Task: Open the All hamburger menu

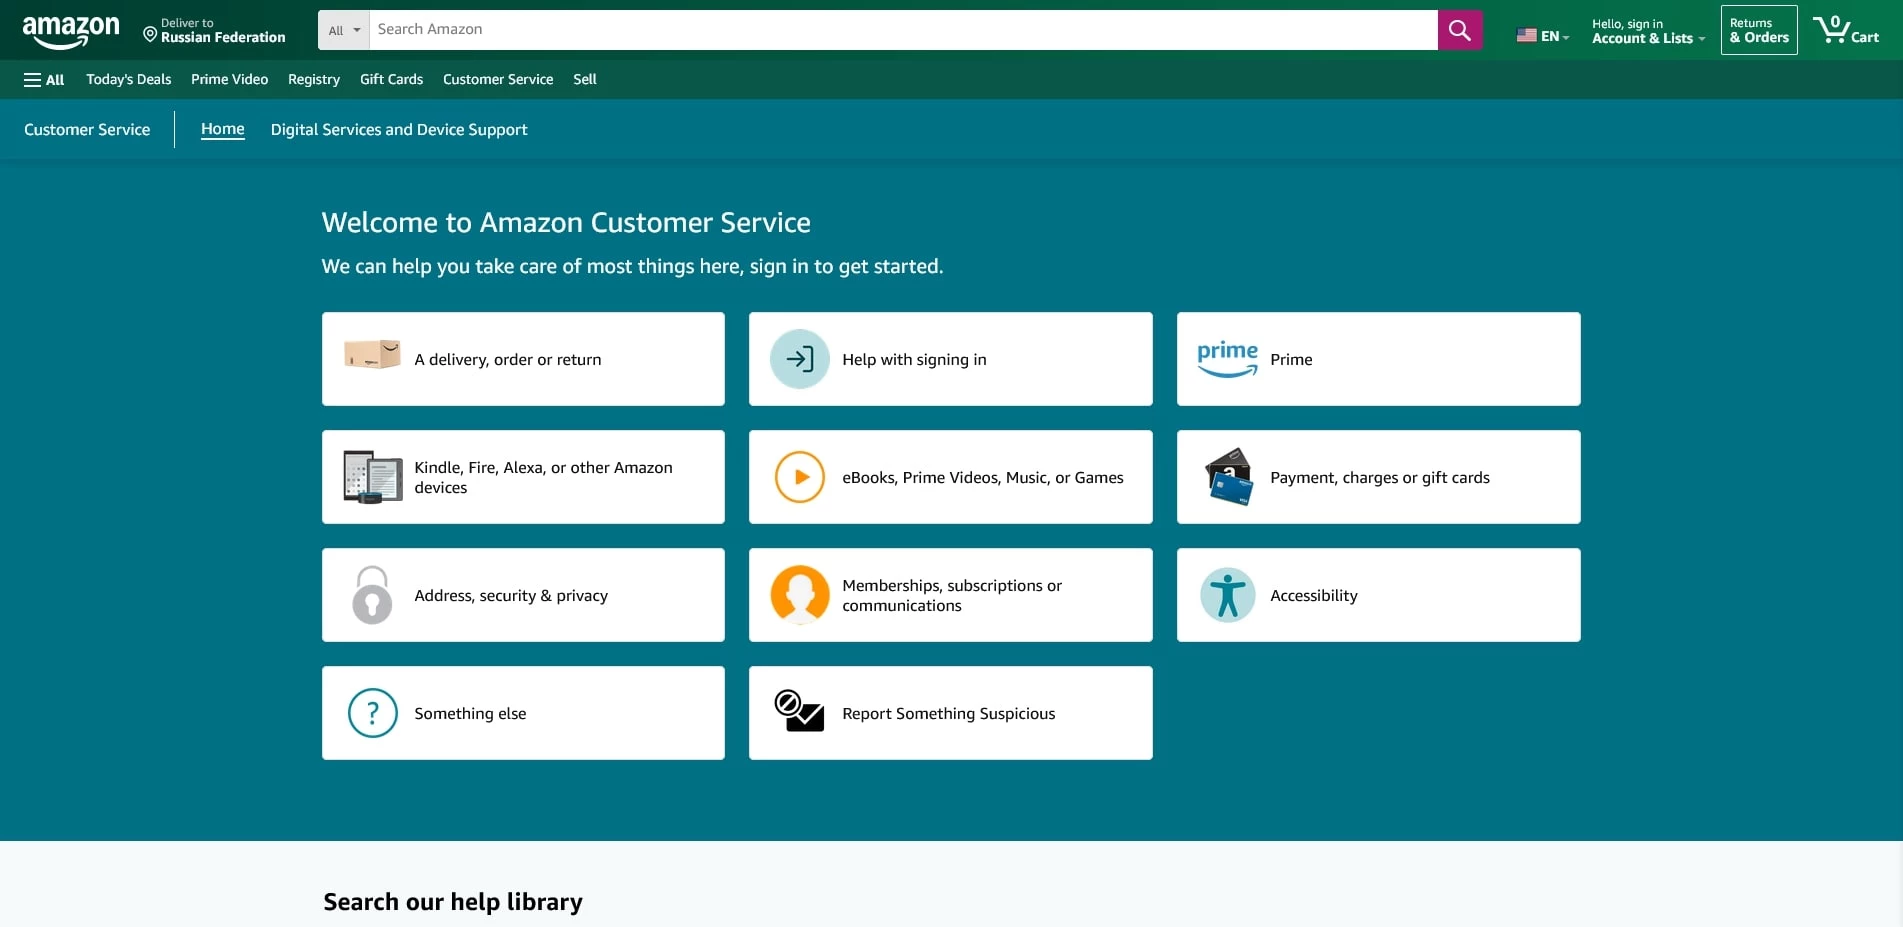Action: coord(44,80)
